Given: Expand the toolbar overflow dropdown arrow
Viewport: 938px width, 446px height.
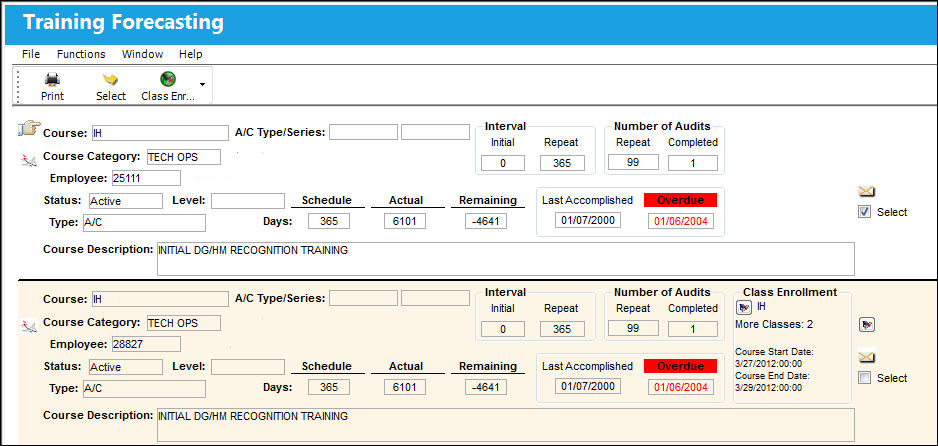Looking at the screenshot, I should 202,84.
